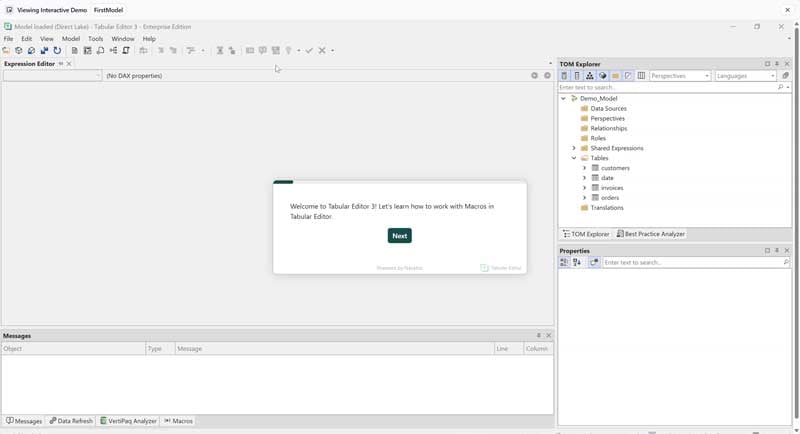The image size is (800, 434).
Task: Click the categorized sort icon in Properties panel
Action: tap(564, 262)
